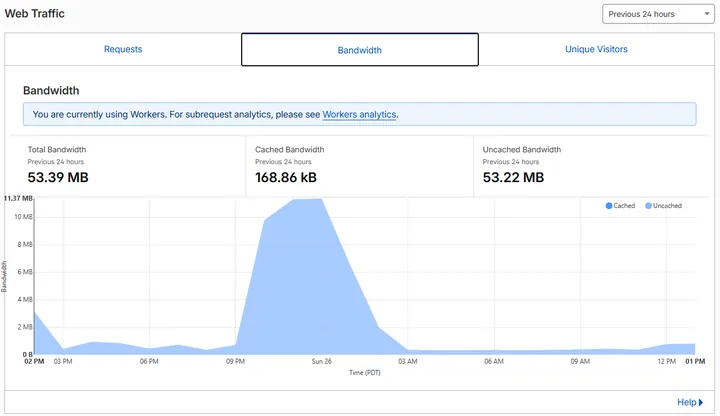Click the Uncached Bandwidth label
The height and width of the screenshot is (416, 720).
click(522, 149)
